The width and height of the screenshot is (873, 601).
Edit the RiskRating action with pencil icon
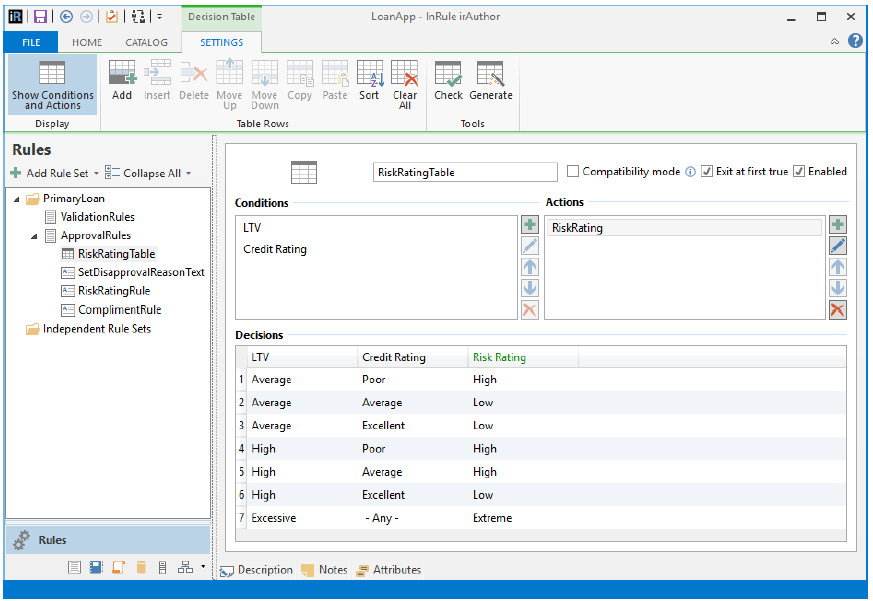click(837, 246)
